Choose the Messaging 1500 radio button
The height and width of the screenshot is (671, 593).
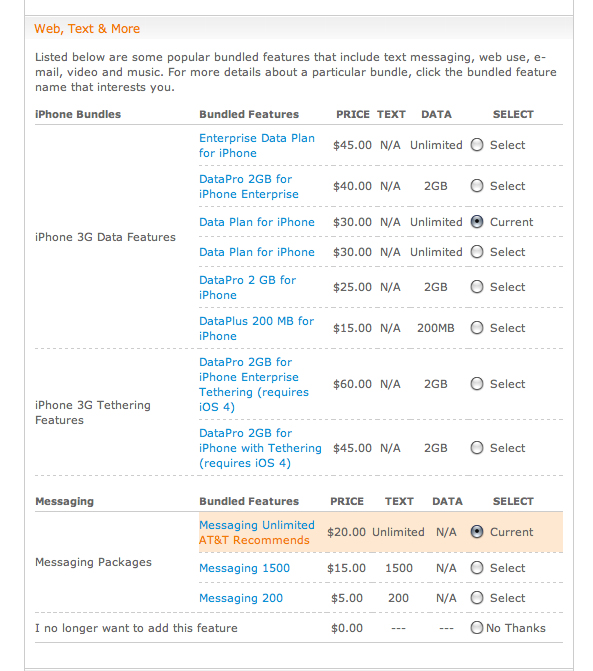(x=477, y=568)
